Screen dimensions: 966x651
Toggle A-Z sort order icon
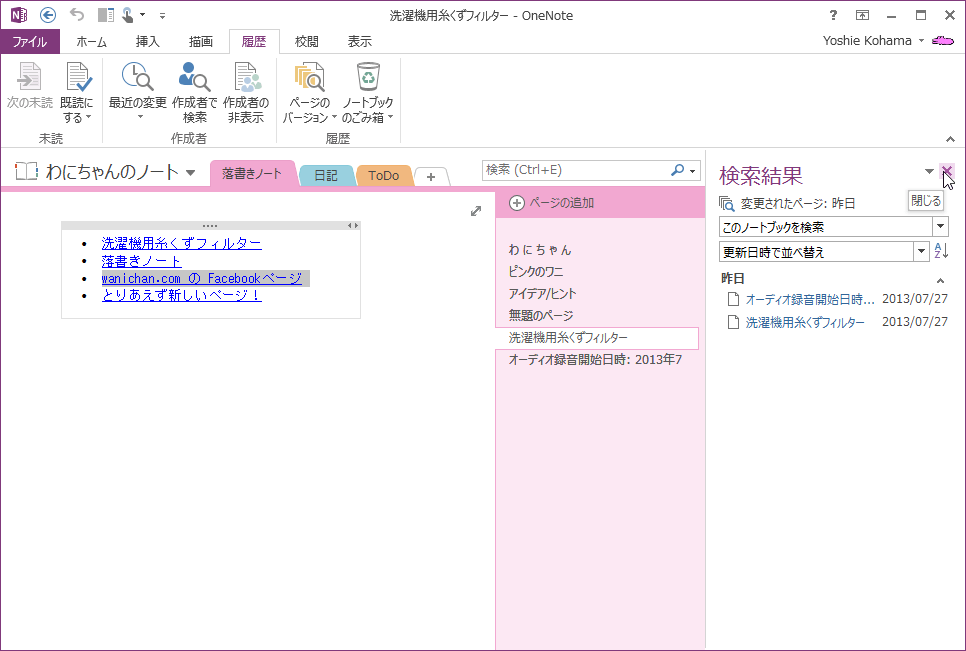coord(941,251)
